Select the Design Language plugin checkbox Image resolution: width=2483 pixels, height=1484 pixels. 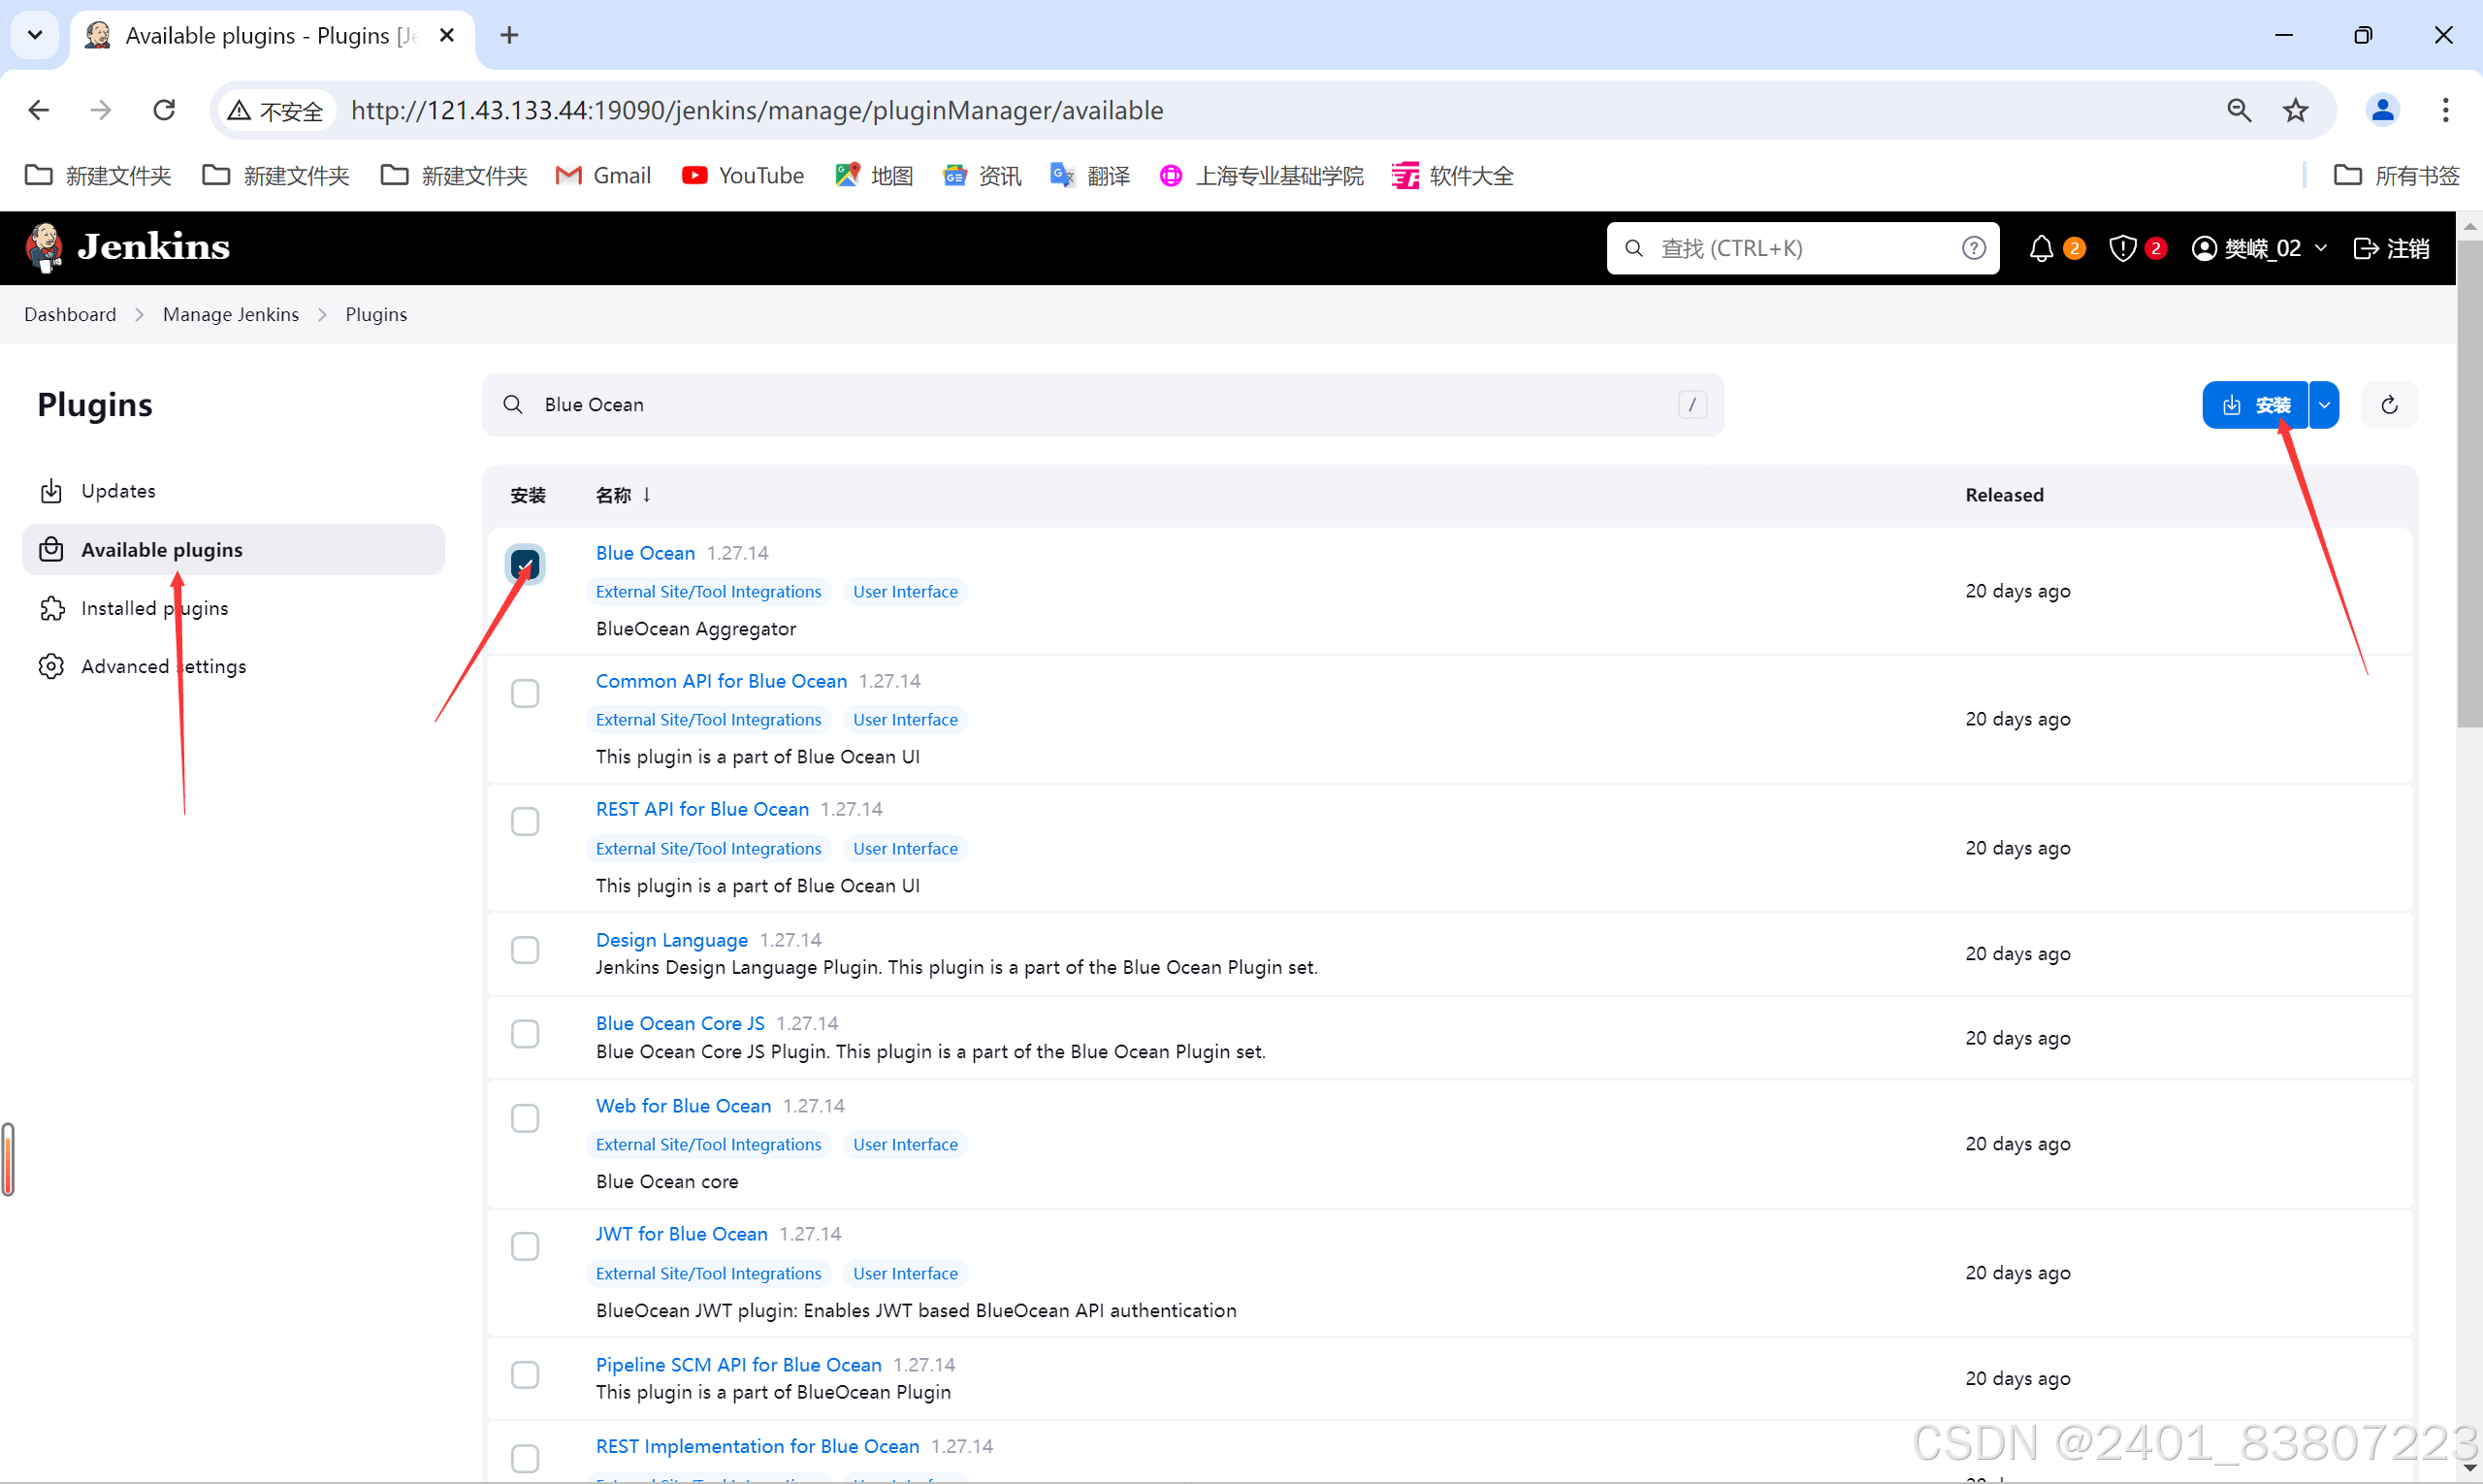[x=525, y=949]
